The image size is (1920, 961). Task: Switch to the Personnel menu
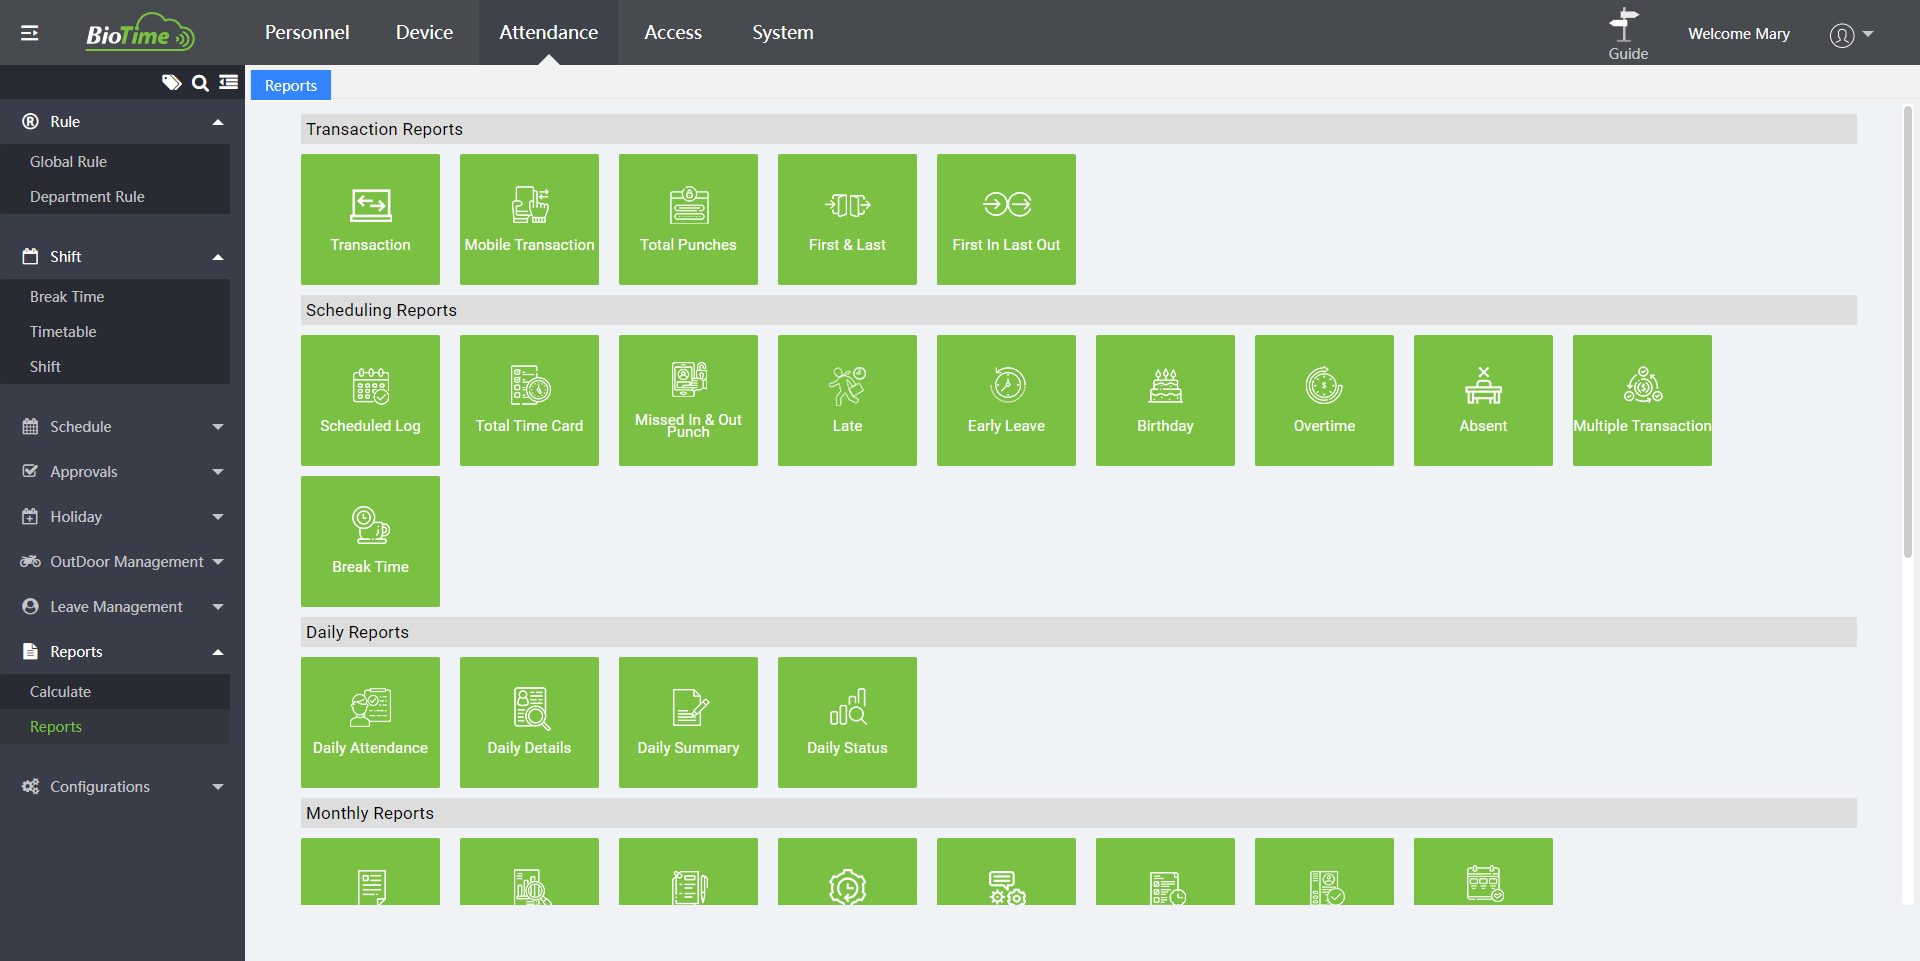point(307,33)
